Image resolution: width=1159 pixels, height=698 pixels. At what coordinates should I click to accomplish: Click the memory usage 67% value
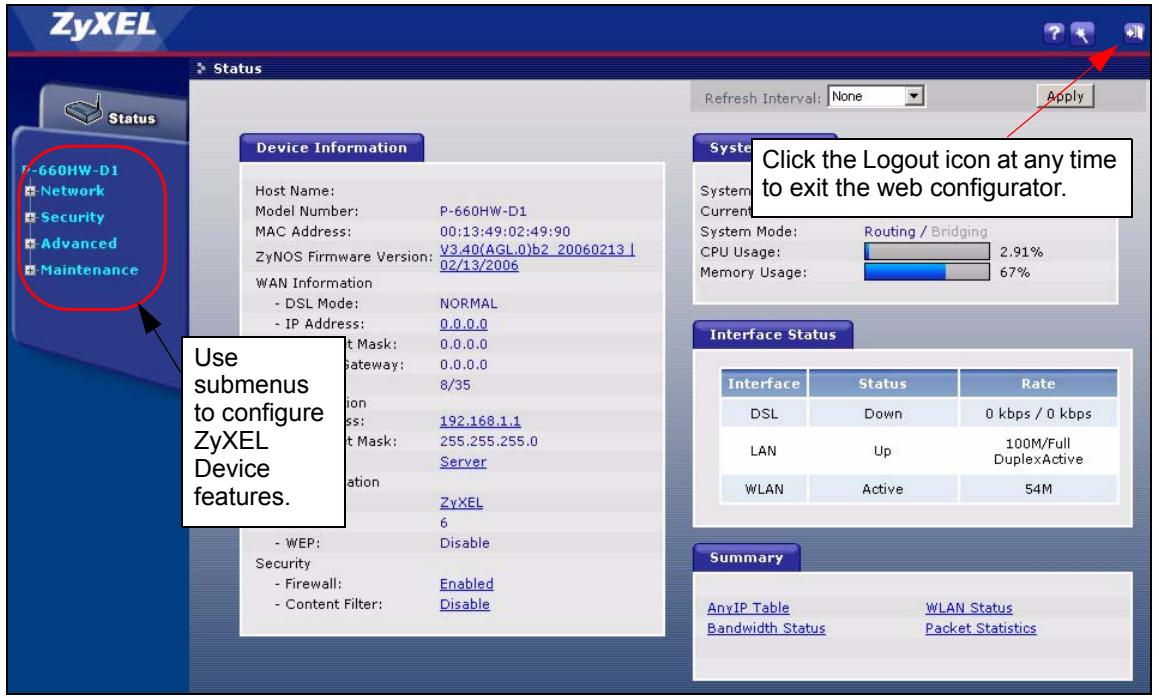point(1014,272)
